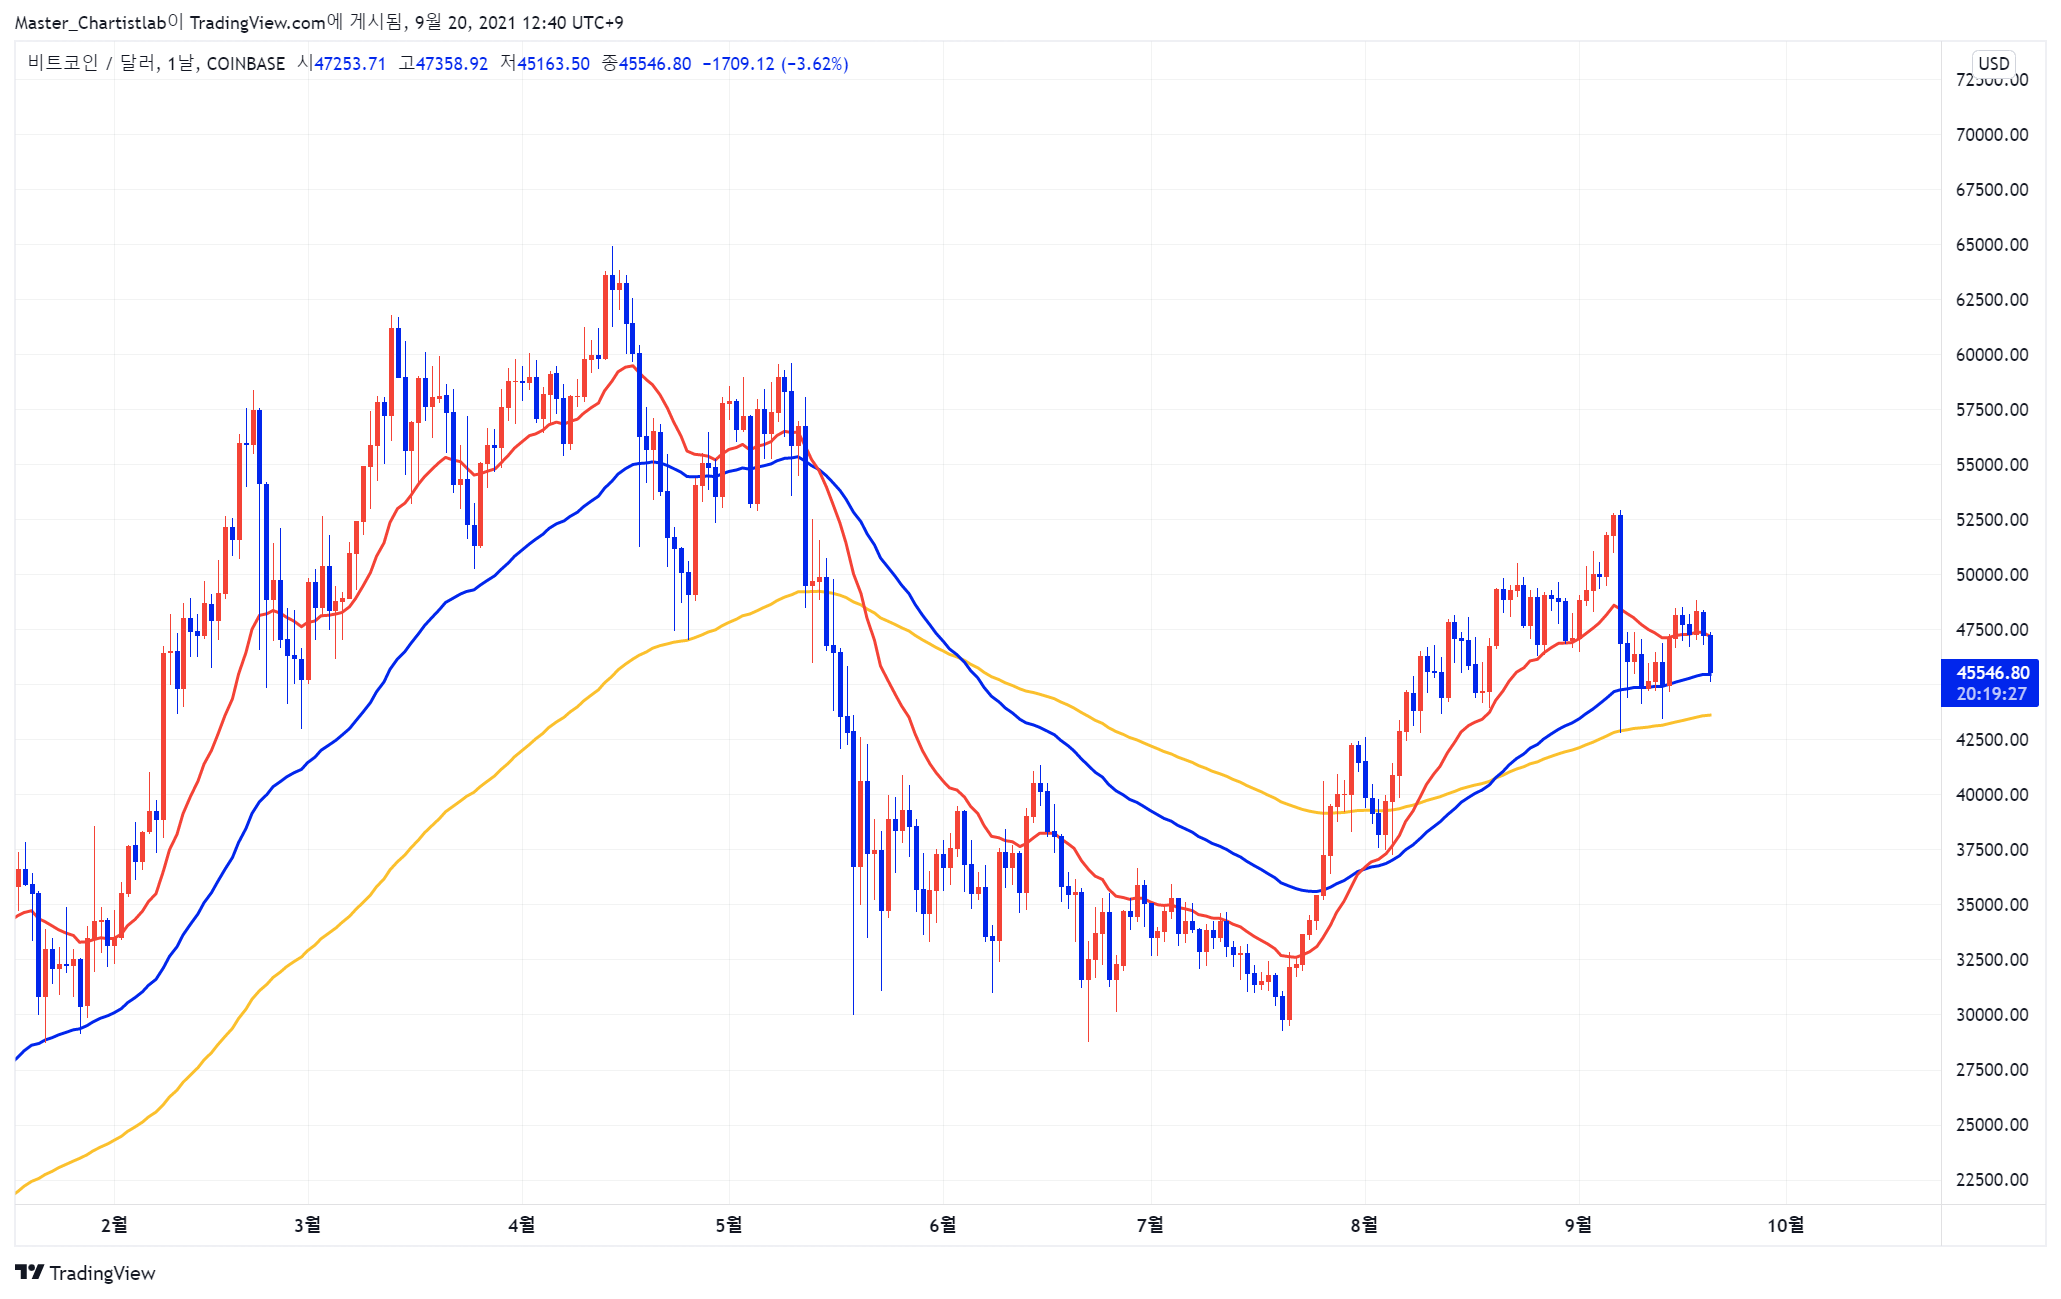This screenshot has width=2061, height=1299.
Task: Click the symbol title 비트코인 / 달러
Action: [x=93, y=63]
